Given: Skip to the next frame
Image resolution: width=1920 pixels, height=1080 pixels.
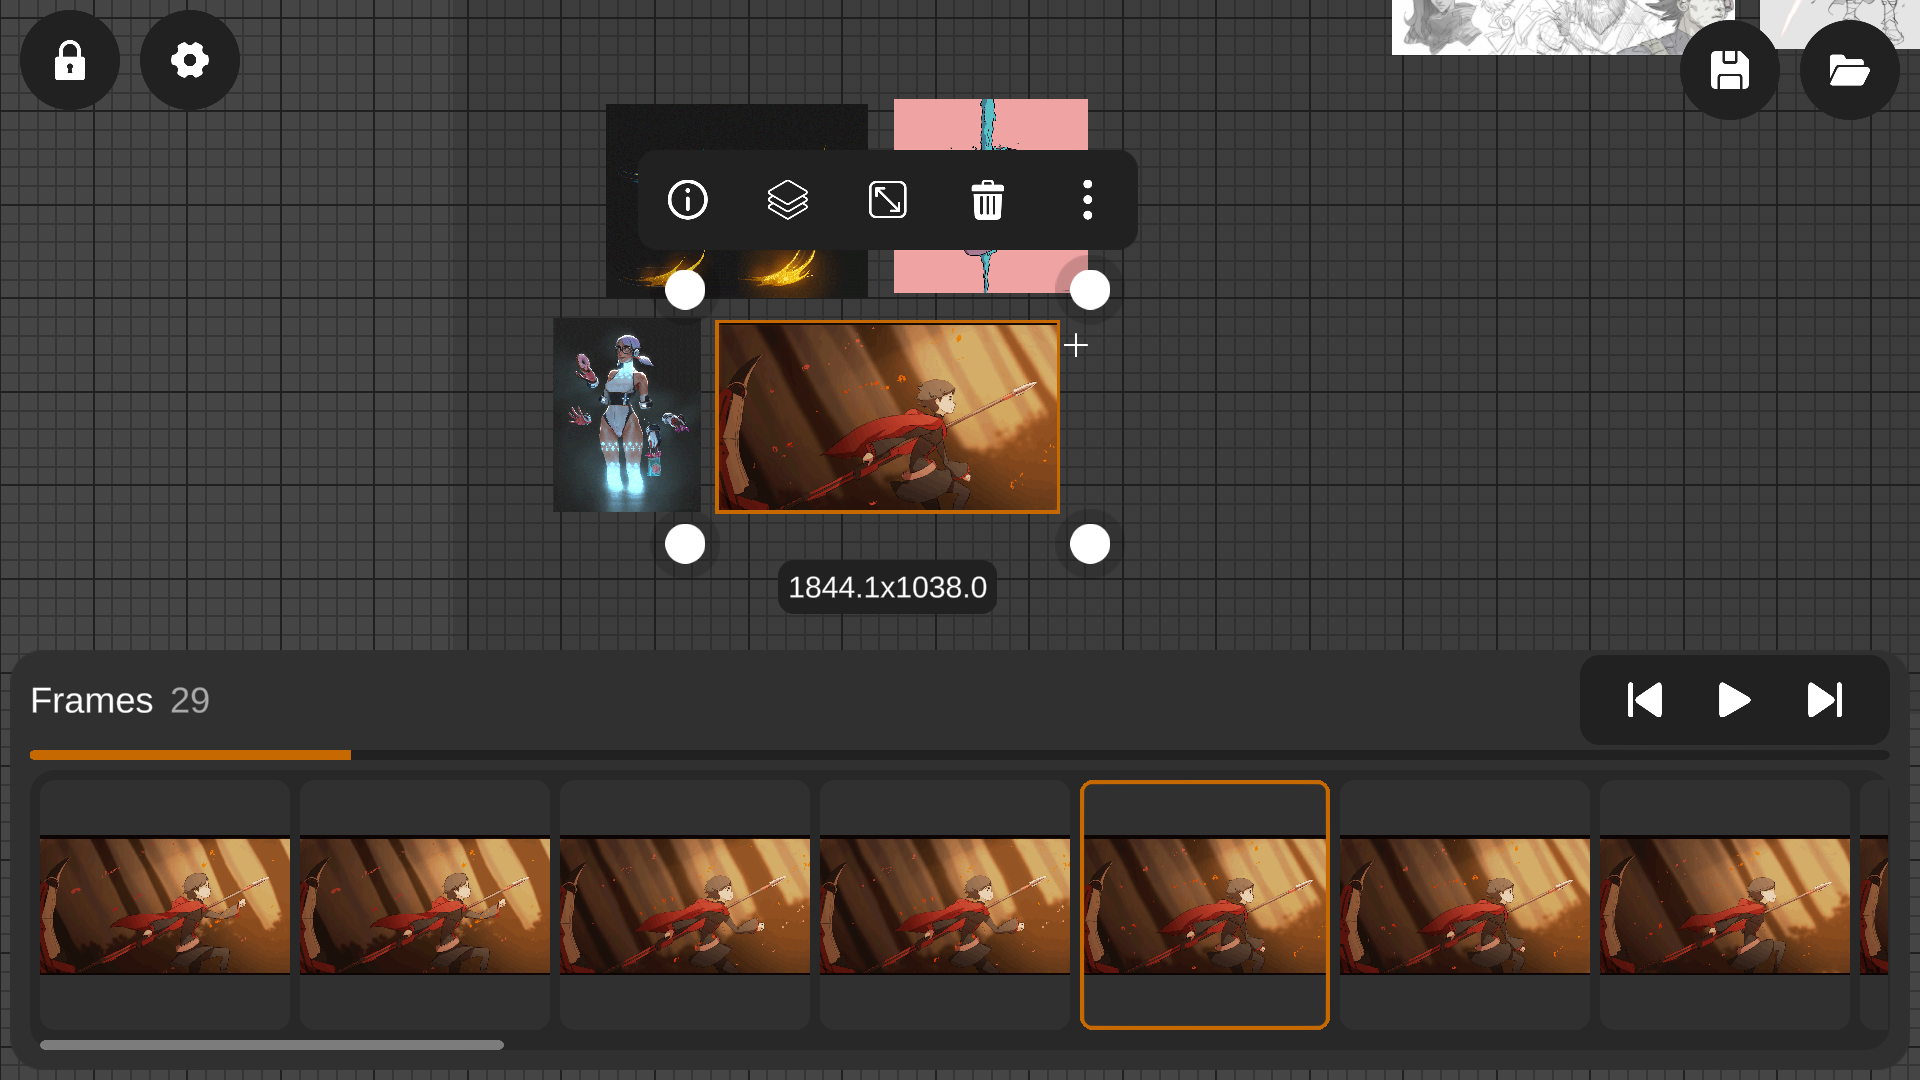Looking at the screenshot, I should (x=1824, y=700).
